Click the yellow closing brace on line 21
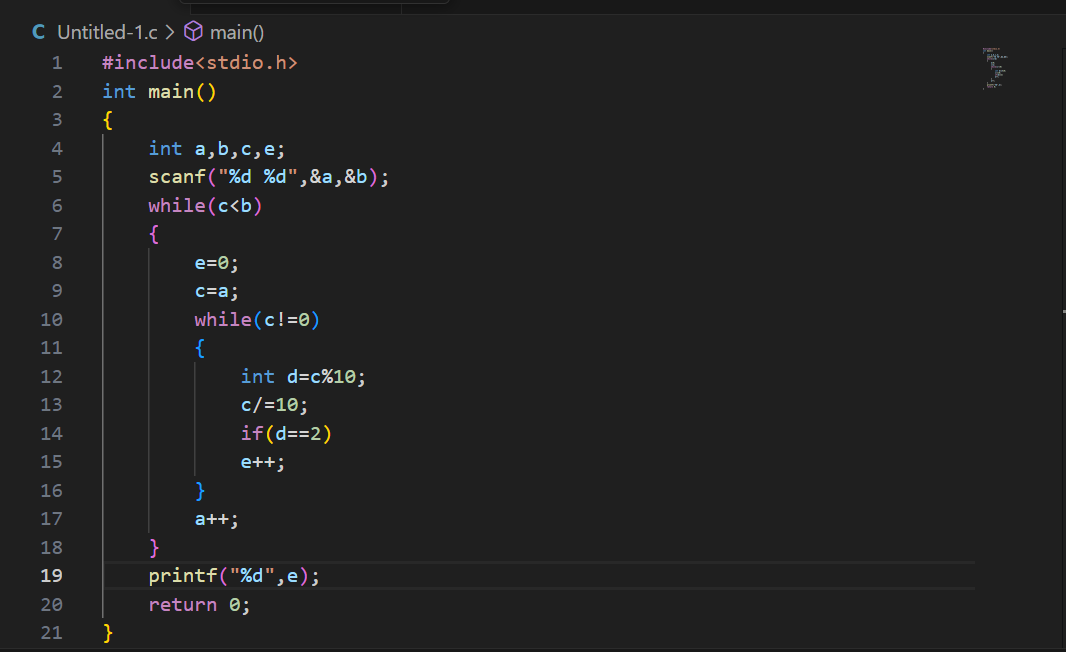The height and width of the screenshot is (652, 1066). pos(107,634)
